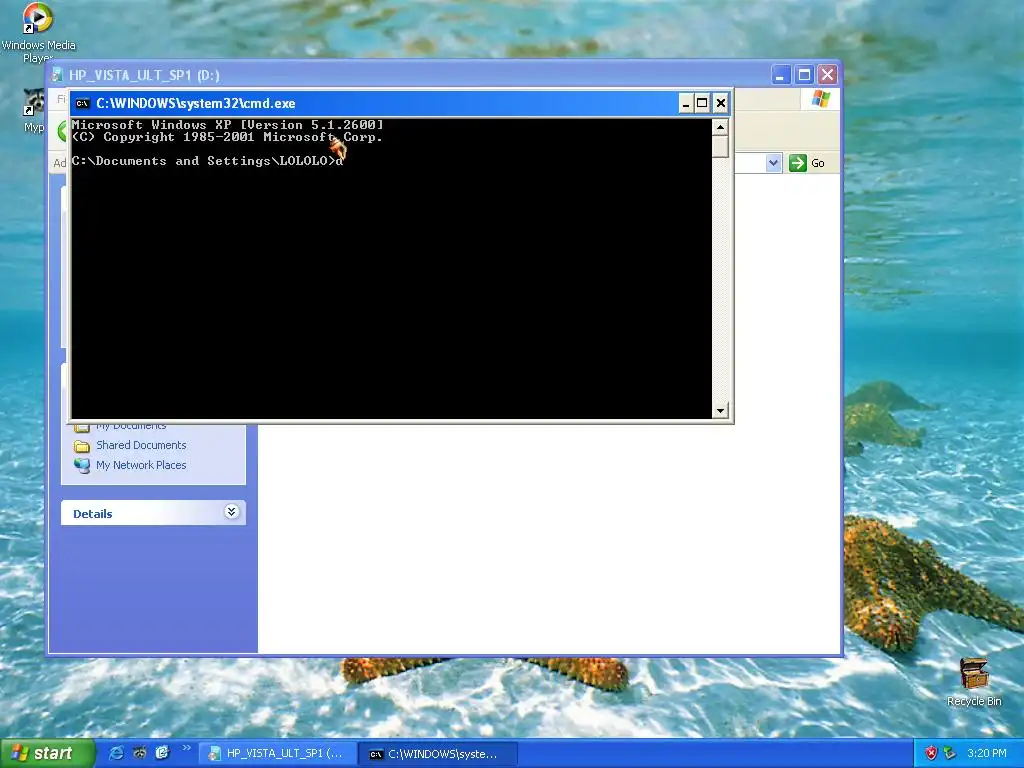Click the red security shield tray icon
The image size is (1024, 768).
pos(931,753)
